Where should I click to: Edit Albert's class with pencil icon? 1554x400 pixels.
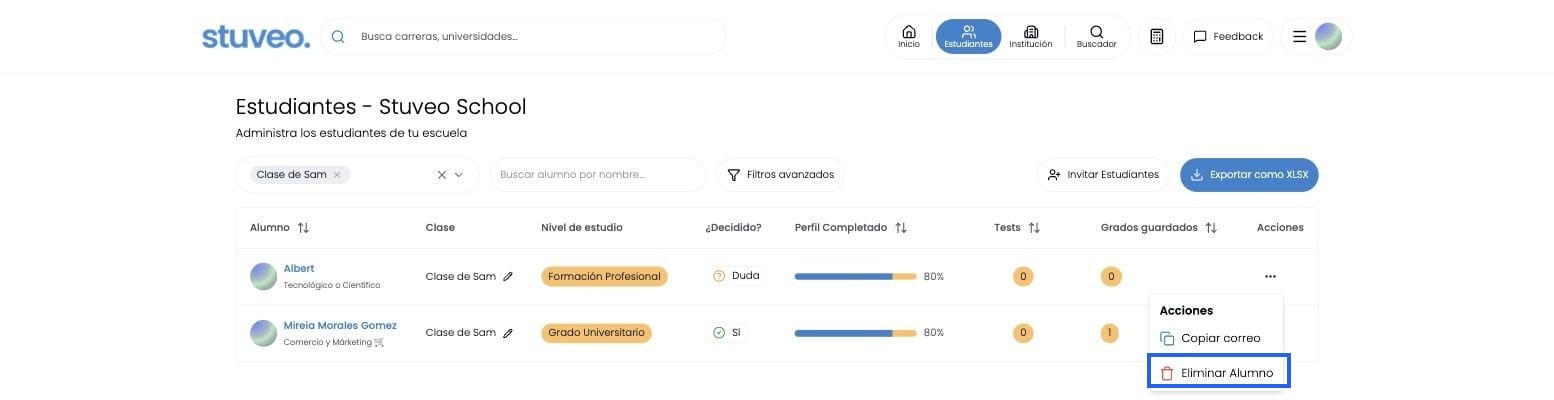(x=508, y=276)
